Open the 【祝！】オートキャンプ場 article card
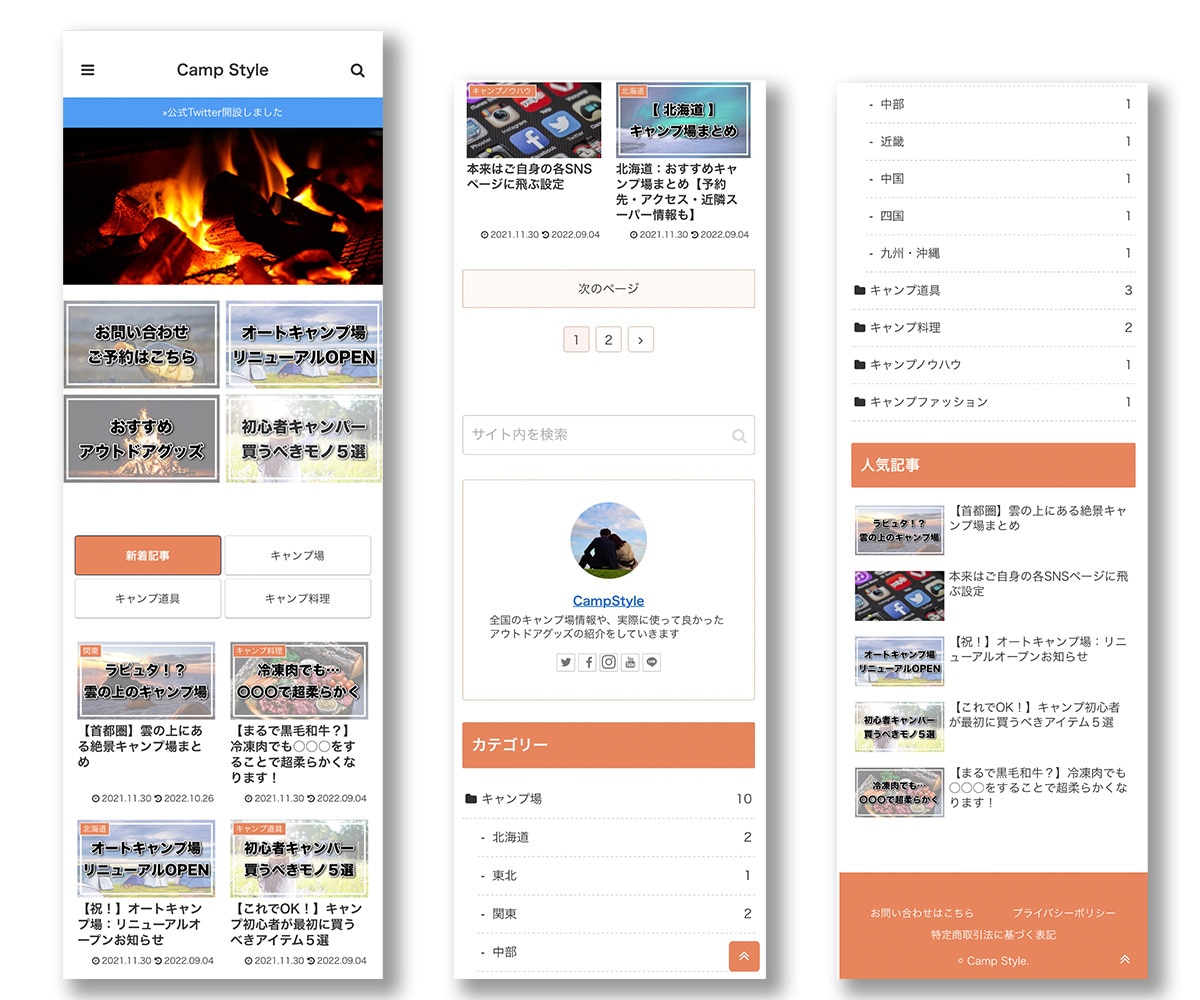The width and height of the screenshot is (1200, 1000). pyautogui.click(x=146, y=893)
